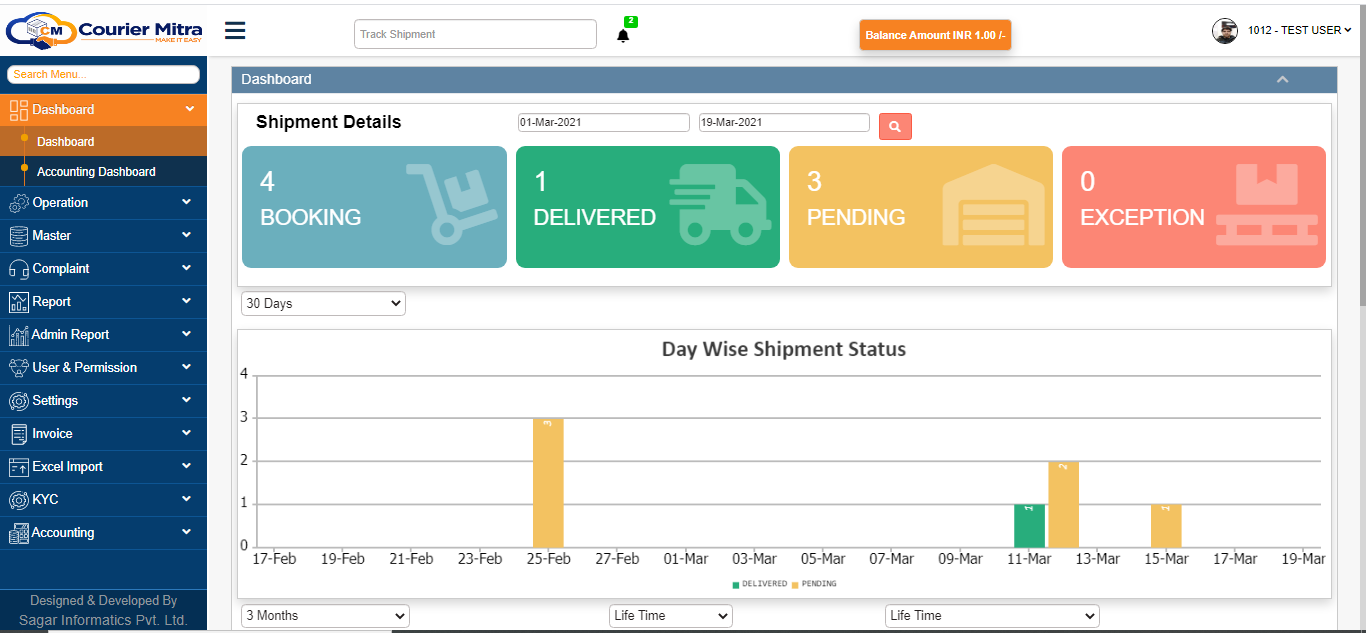Click the Accounting sidebar icon
Screen dimensions: 1366x633
pos(17,532)
